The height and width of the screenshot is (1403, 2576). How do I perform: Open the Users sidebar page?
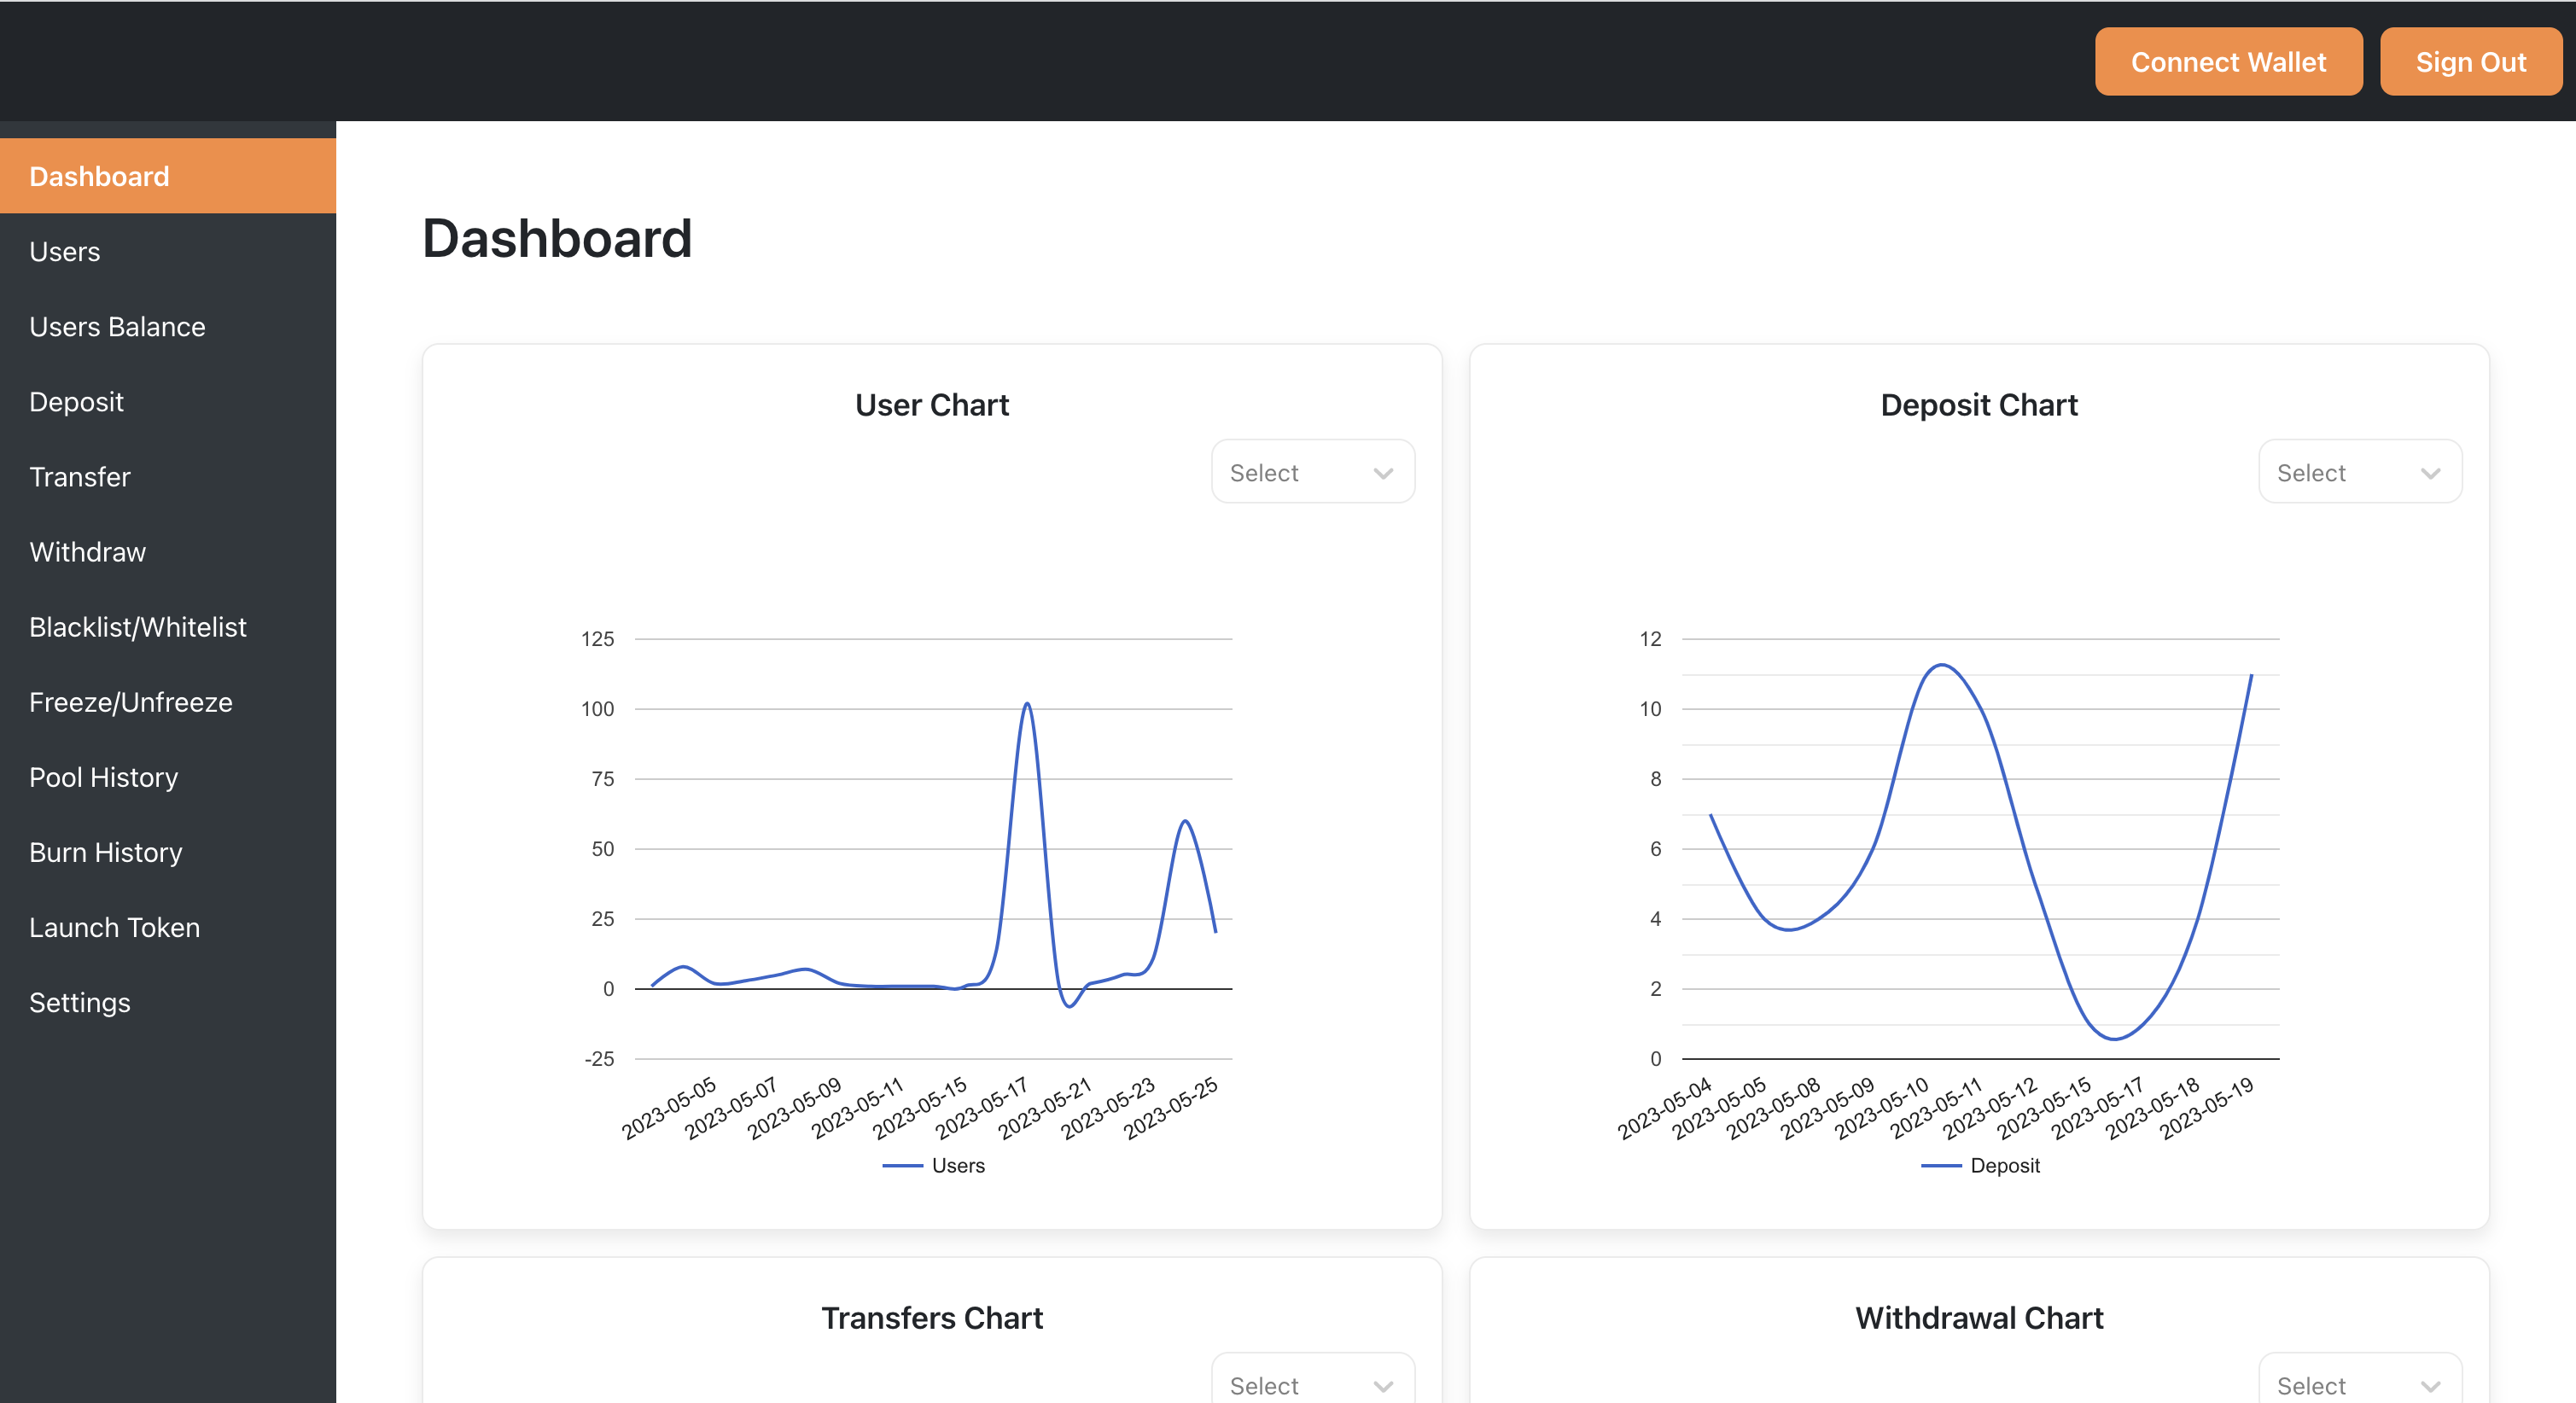65,252
